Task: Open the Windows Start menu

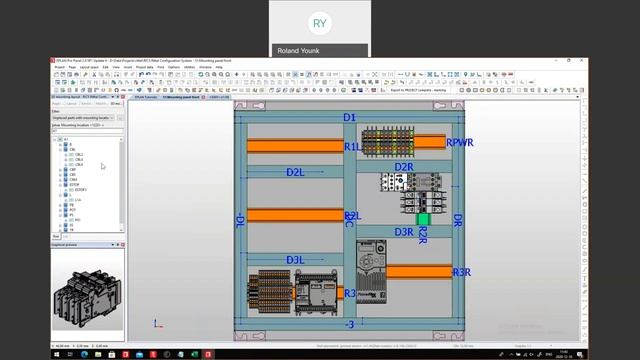Action: click(x=57, y=354)
